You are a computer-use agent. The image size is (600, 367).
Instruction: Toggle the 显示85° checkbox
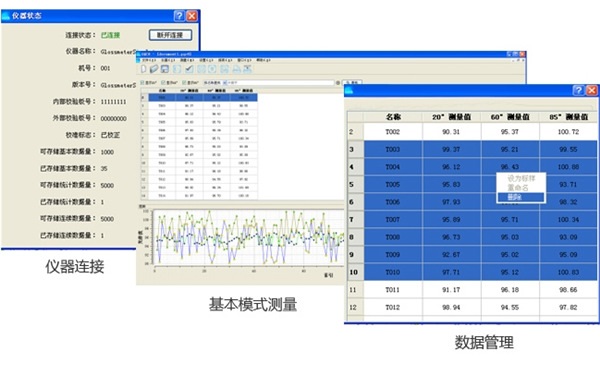click(184, 83)
